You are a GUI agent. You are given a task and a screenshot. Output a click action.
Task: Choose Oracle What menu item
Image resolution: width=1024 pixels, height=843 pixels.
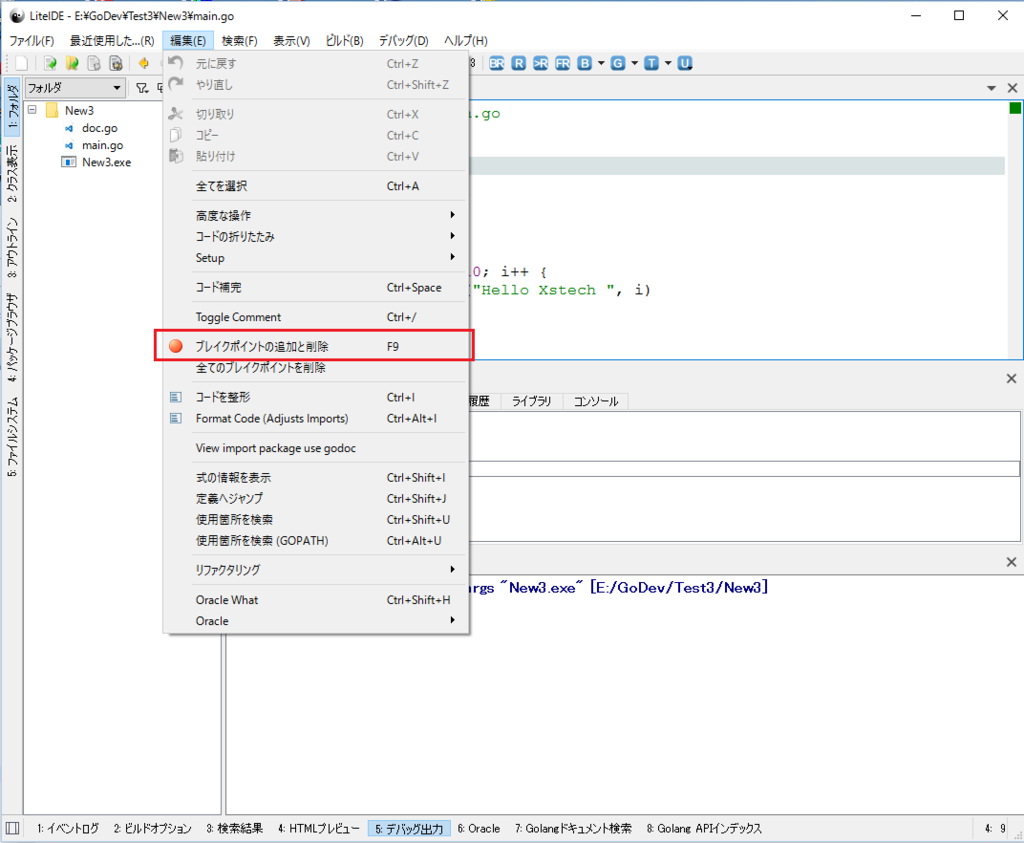click(316, 600)
